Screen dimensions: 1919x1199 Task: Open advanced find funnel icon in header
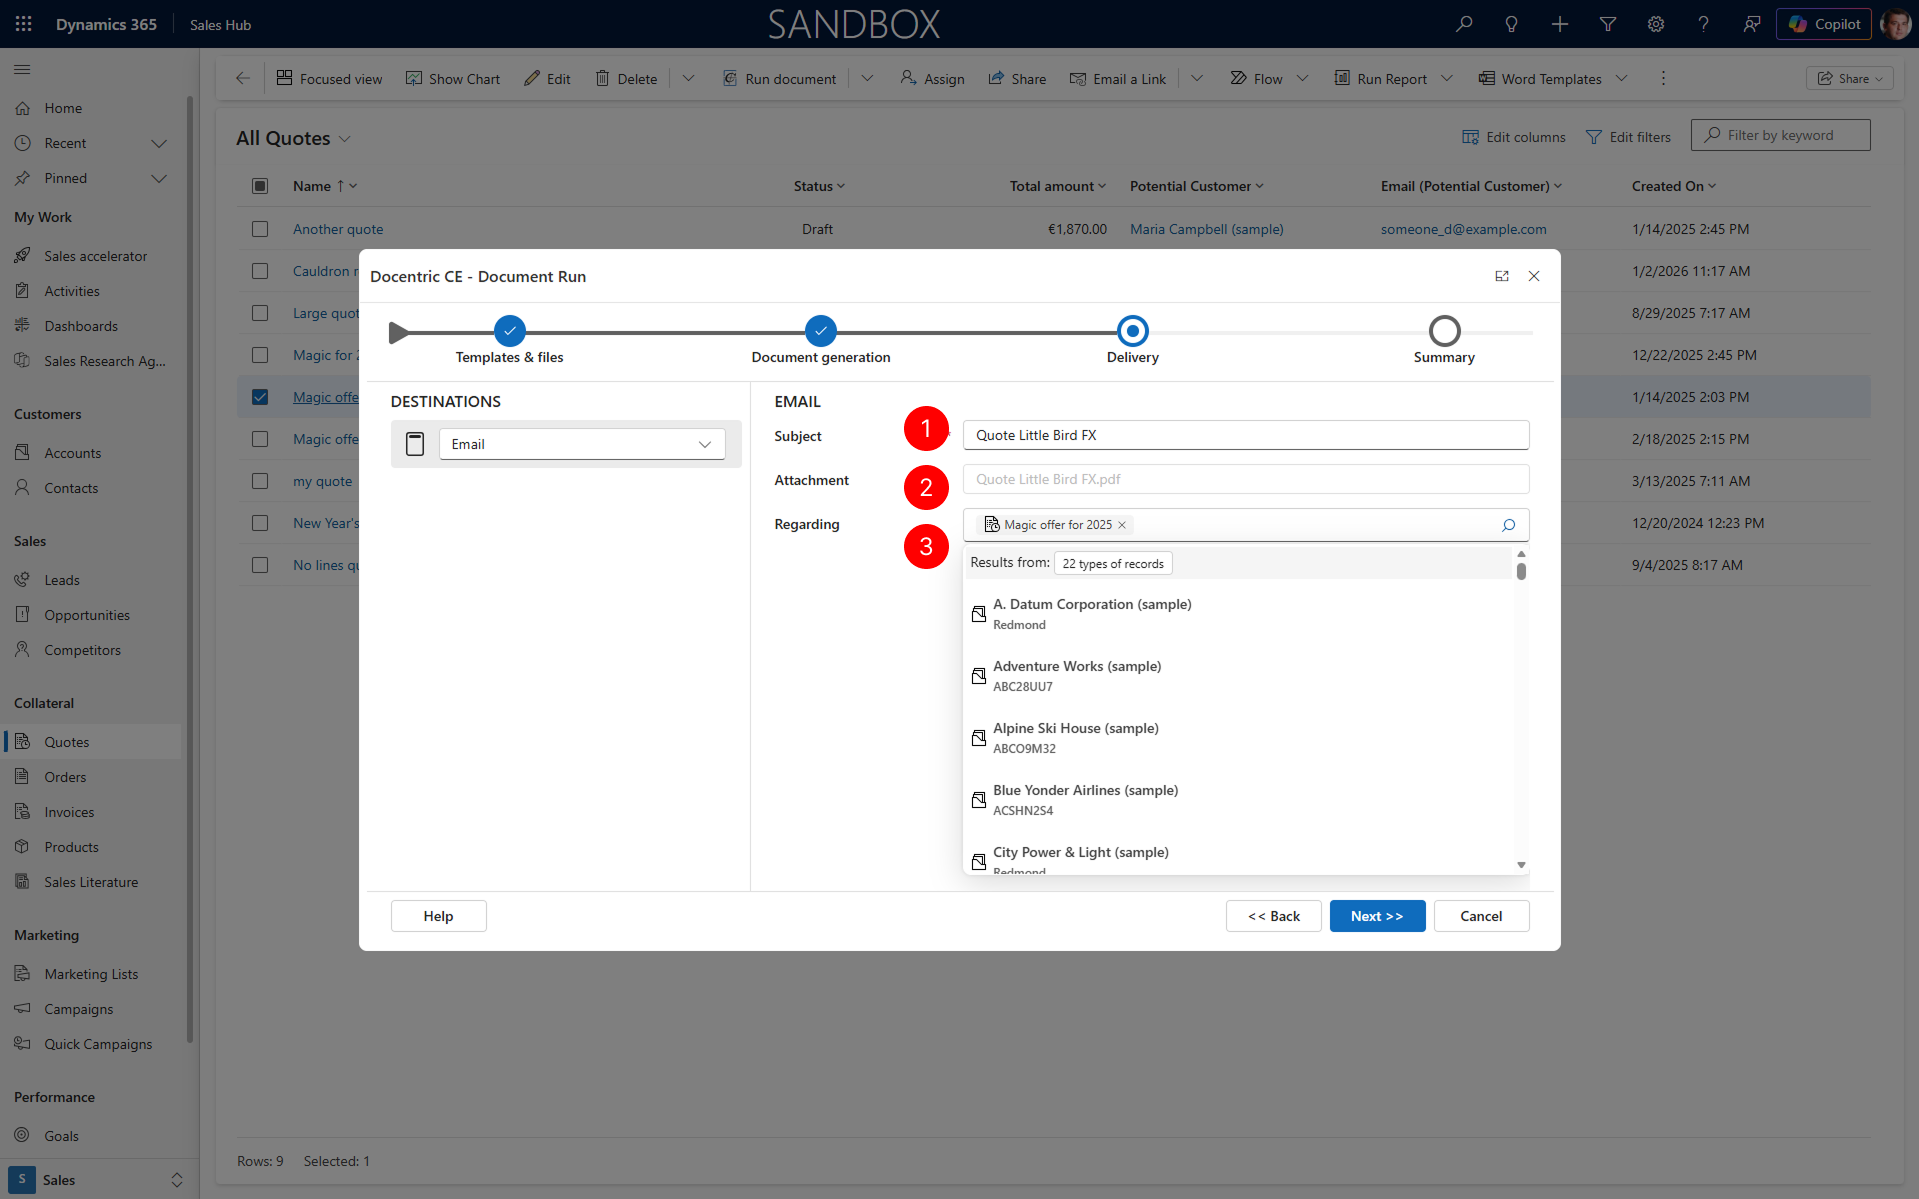point(1608,24)
